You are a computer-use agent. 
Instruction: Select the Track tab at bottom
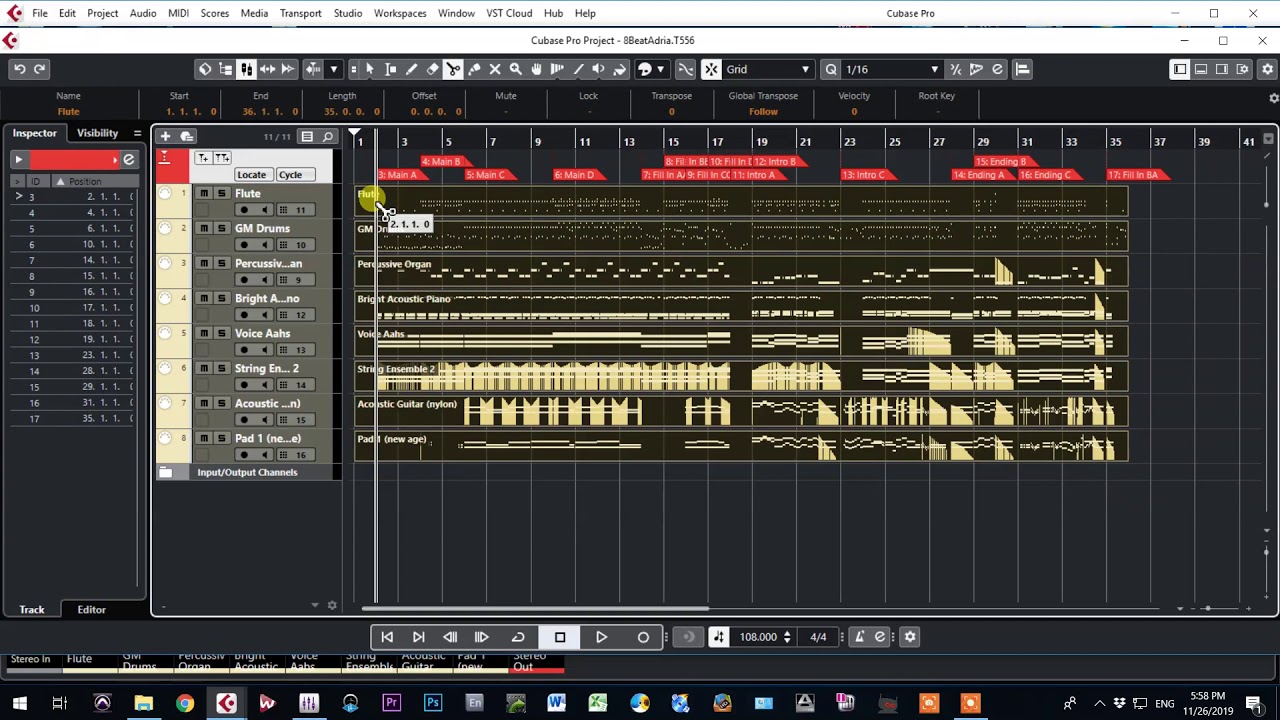32,609
